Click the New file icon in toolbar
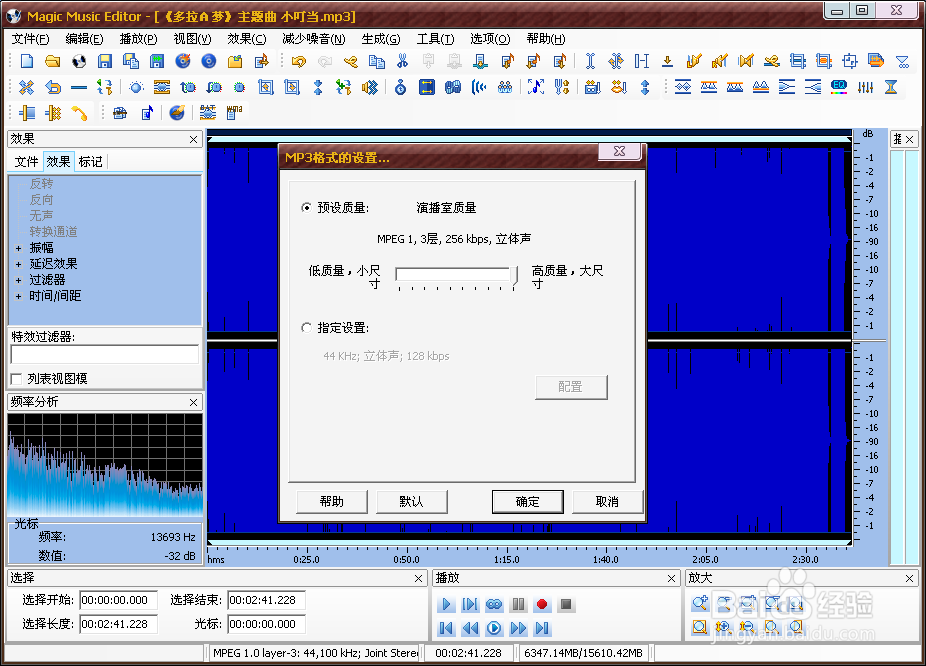 tap(27, 61)
